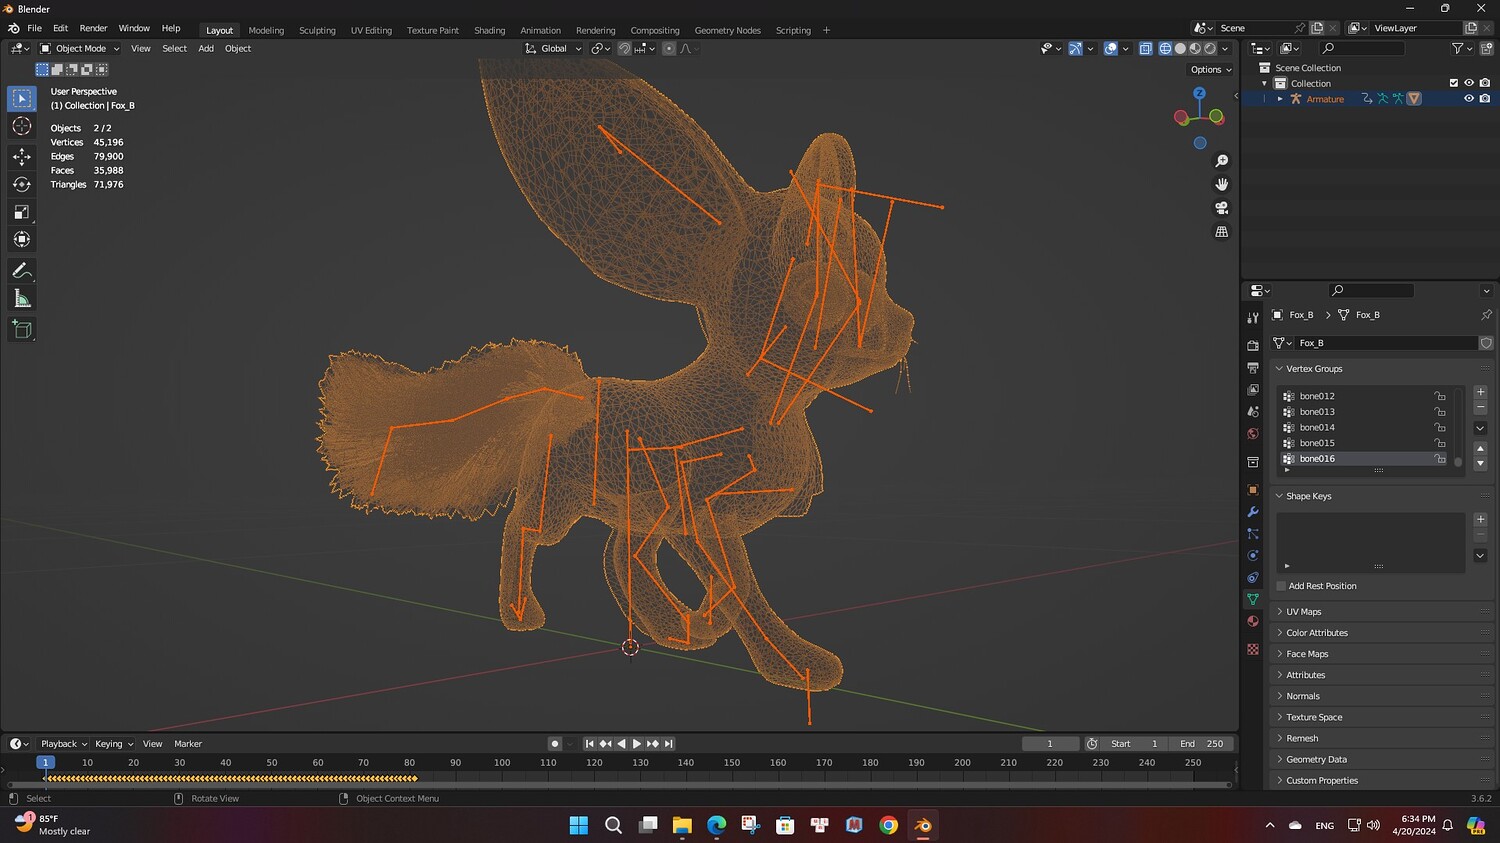1500x843 pixels.
Task: Select the Scale tool
Action: [x=22, y=212]
